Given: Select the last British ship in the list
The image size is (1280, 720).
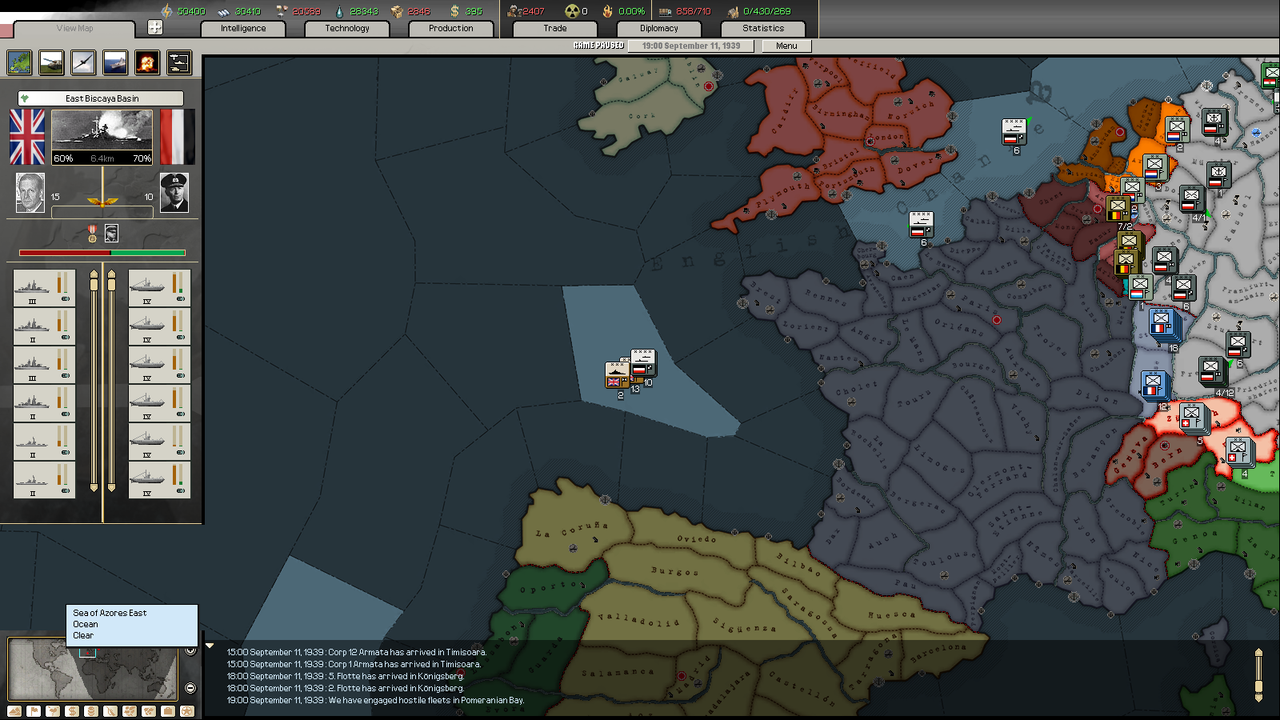Looking at the screenshot, I should [44, 480].
